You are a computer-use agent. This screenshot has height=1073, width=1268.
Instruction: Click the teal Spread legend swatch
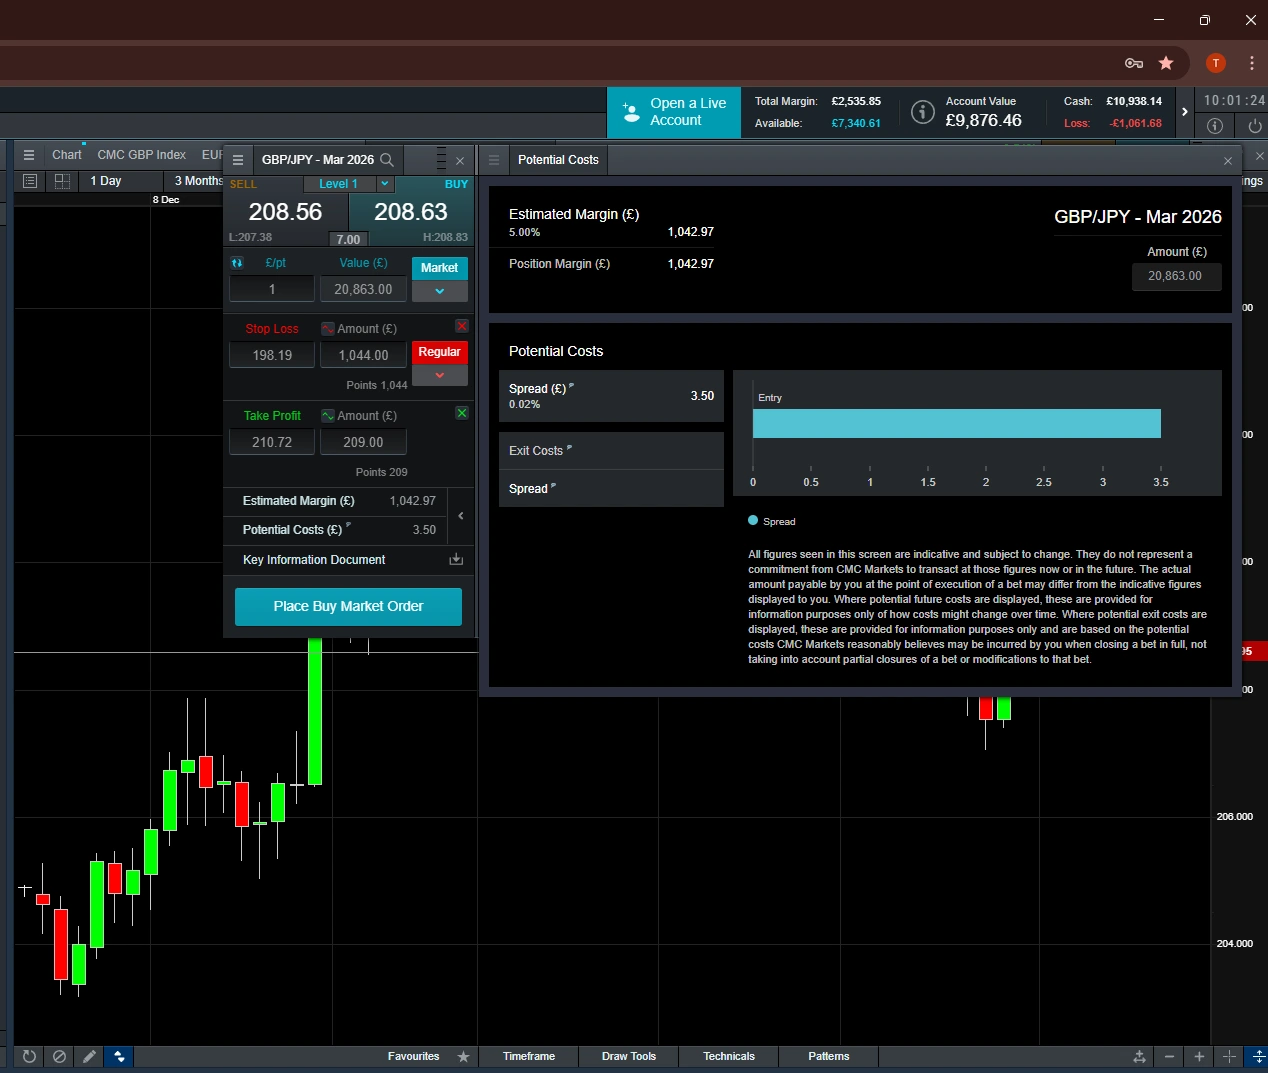[752, 520]
